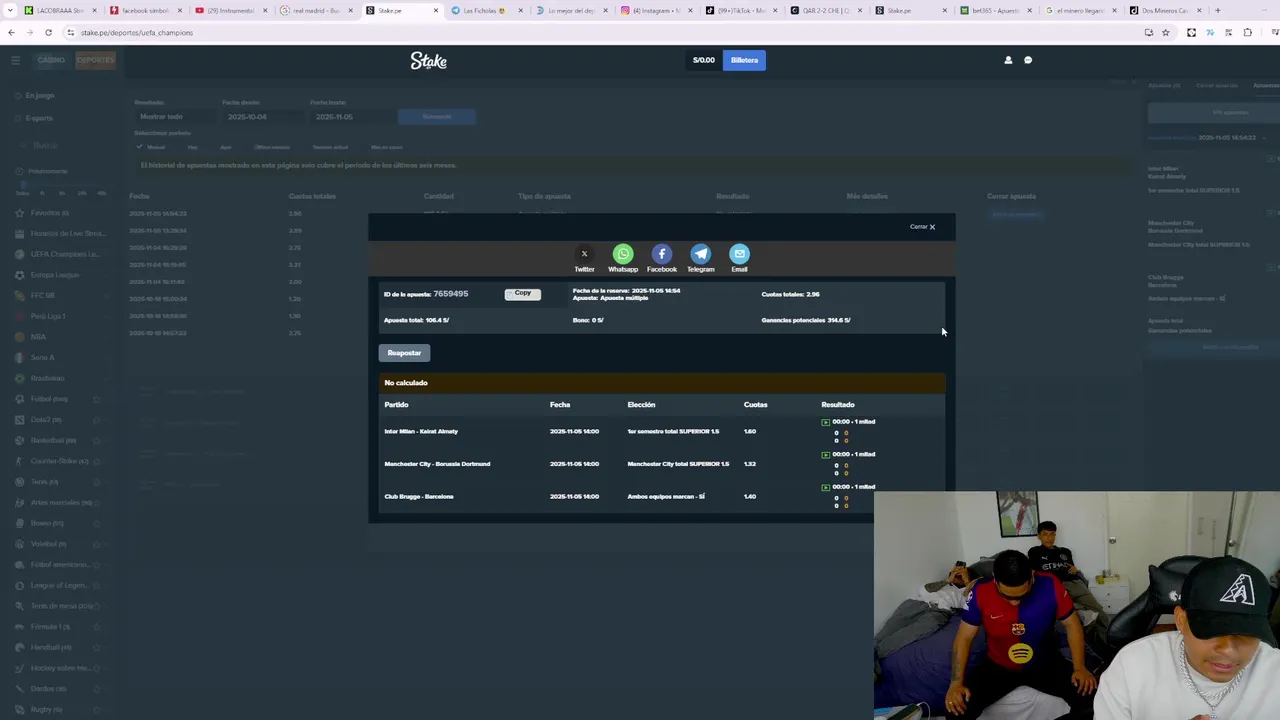Switch to facebook browser tab
1280x720 pixels.
pos(144,10)
